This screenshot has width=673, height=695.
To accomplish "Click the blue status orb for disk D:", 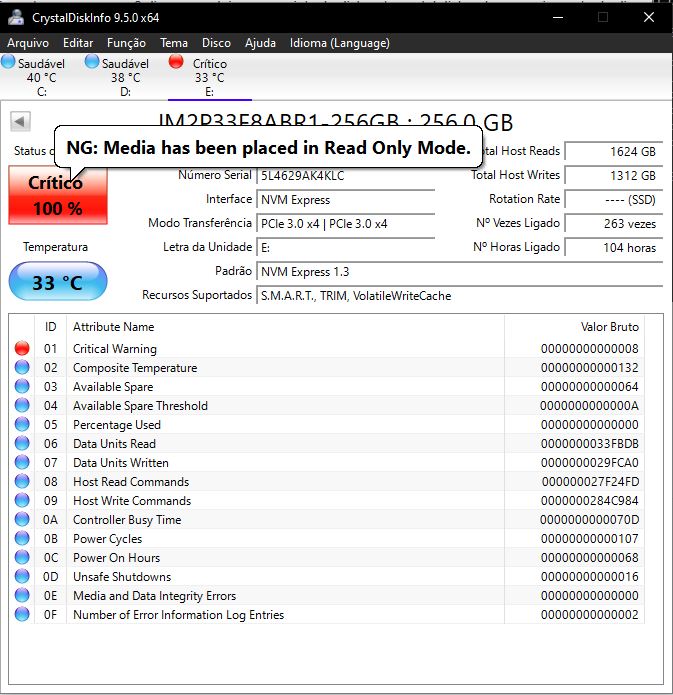I will click(92, 62).
